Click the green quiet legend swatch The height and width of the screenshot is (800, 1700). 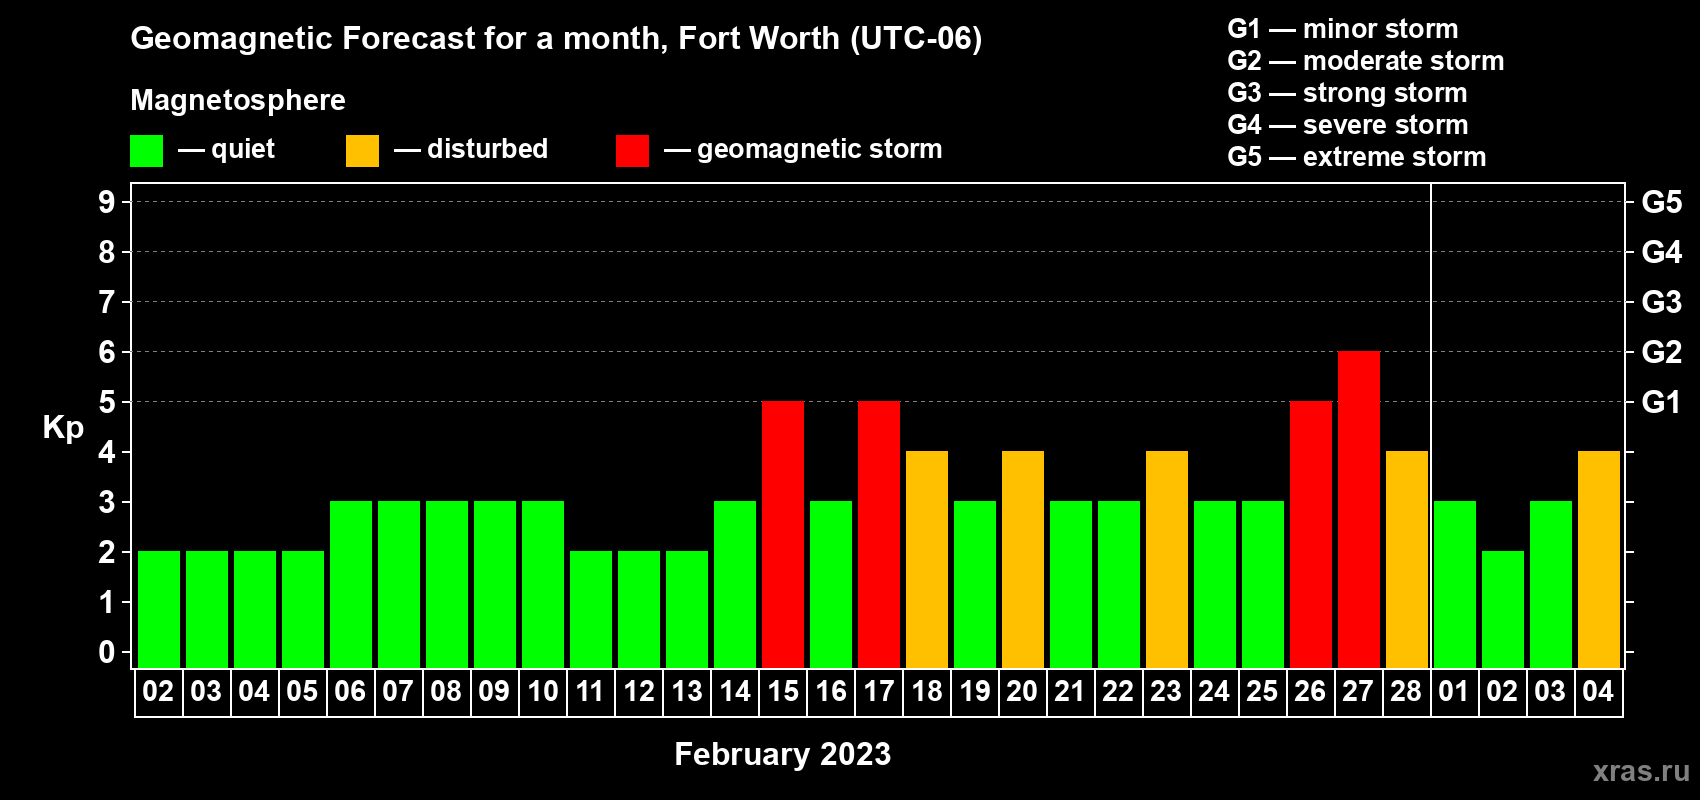(x=146, y=151)
